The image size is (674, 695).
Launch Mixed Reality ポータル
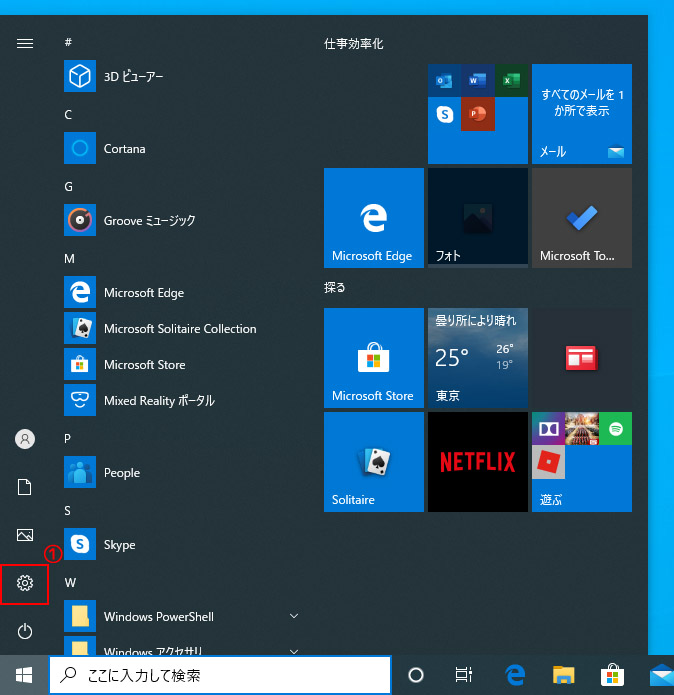pos(182,400)
